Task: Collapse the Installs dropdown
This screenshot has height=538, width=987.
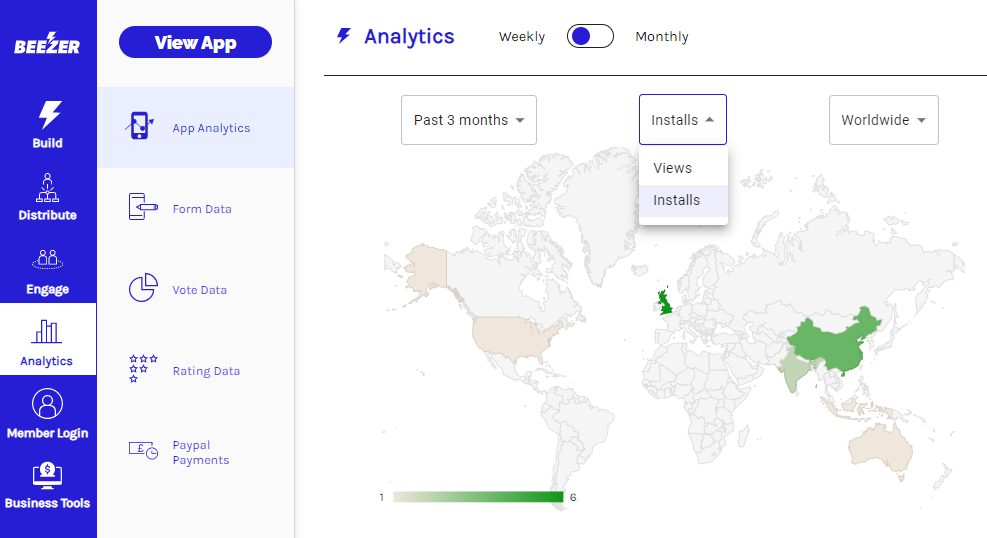Action: click(x=683, y=120)
